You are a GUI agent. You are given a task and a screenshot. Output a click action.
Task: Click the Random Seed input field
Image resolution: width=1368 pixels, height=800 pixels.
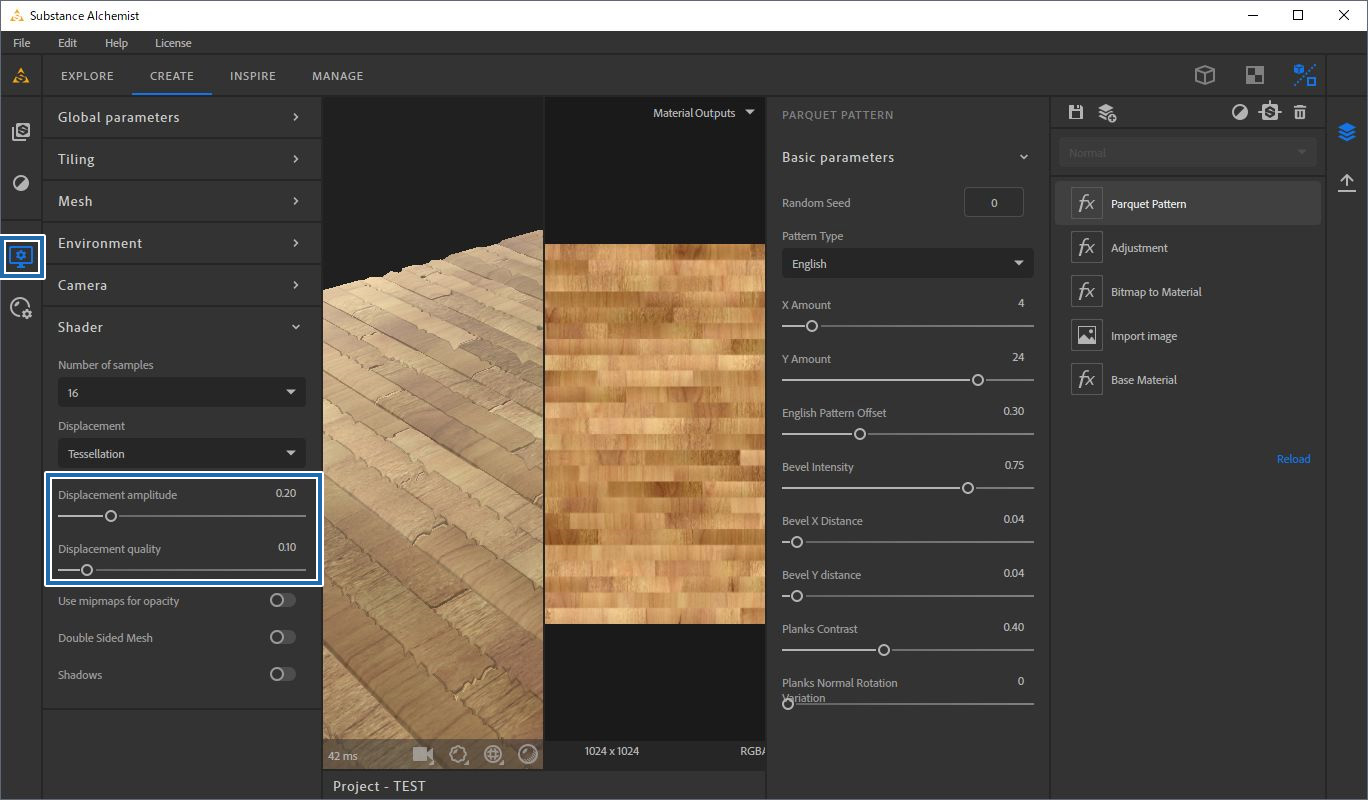pos(994,202)
